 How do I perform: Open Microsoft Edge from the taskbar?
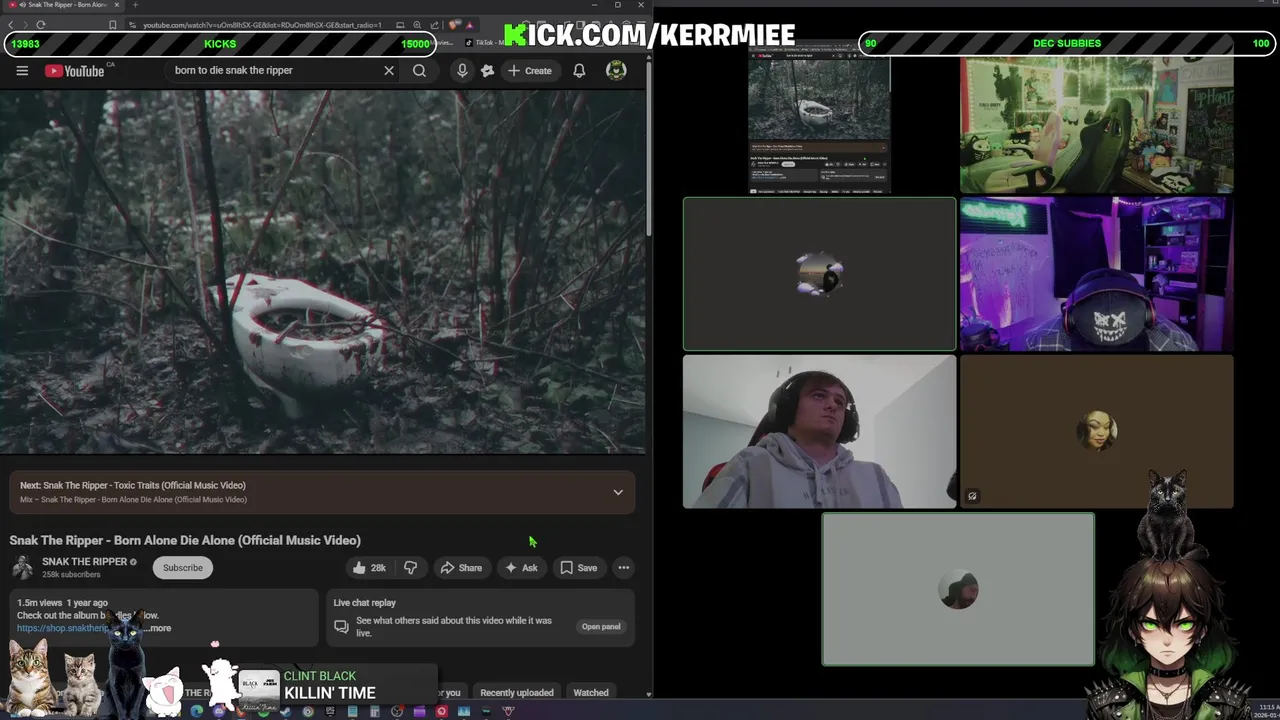tap(197, 711)
